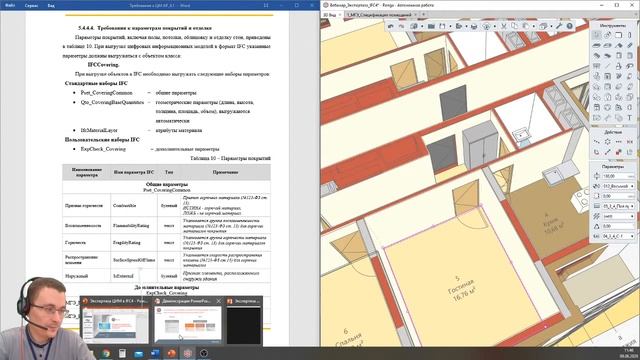This screenshot has width=640, height=360.
Task: Cut selection with scissors icon
Action: pyautogui.click(x=504, y=26)
